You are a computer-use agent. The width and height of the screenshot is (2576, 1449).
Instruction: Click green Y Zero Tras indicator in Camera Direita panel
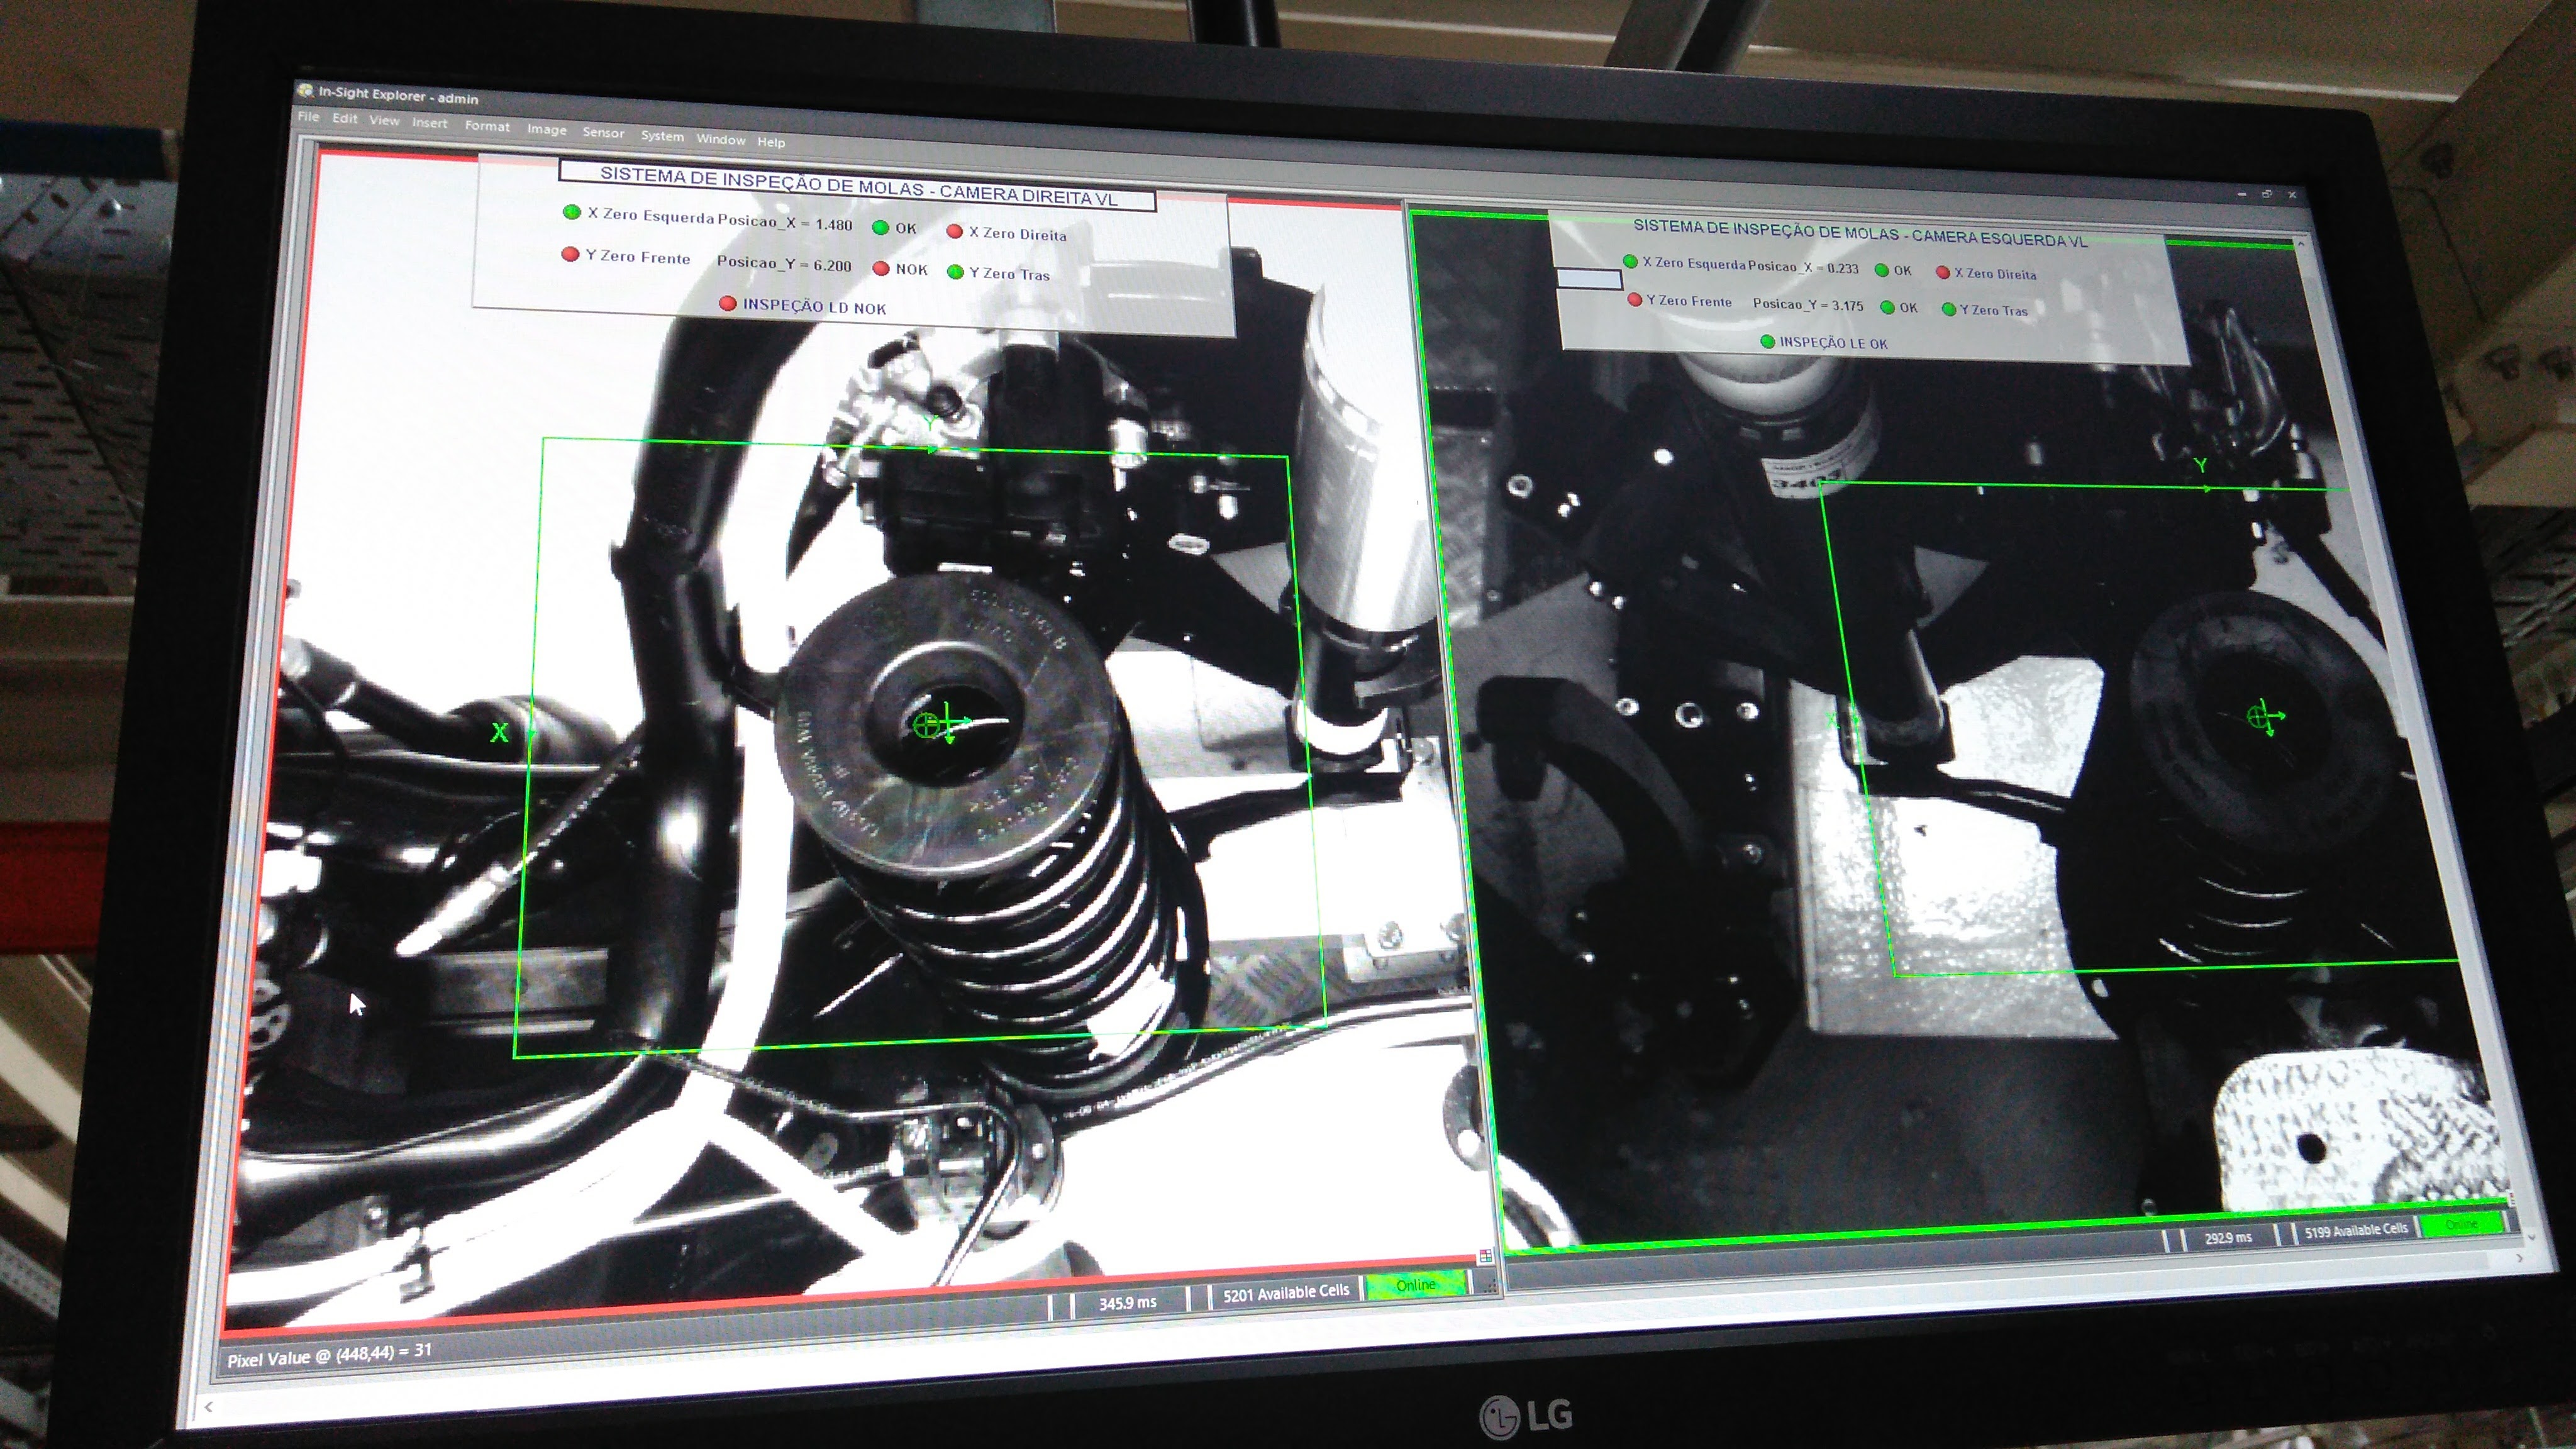(955, 272)
